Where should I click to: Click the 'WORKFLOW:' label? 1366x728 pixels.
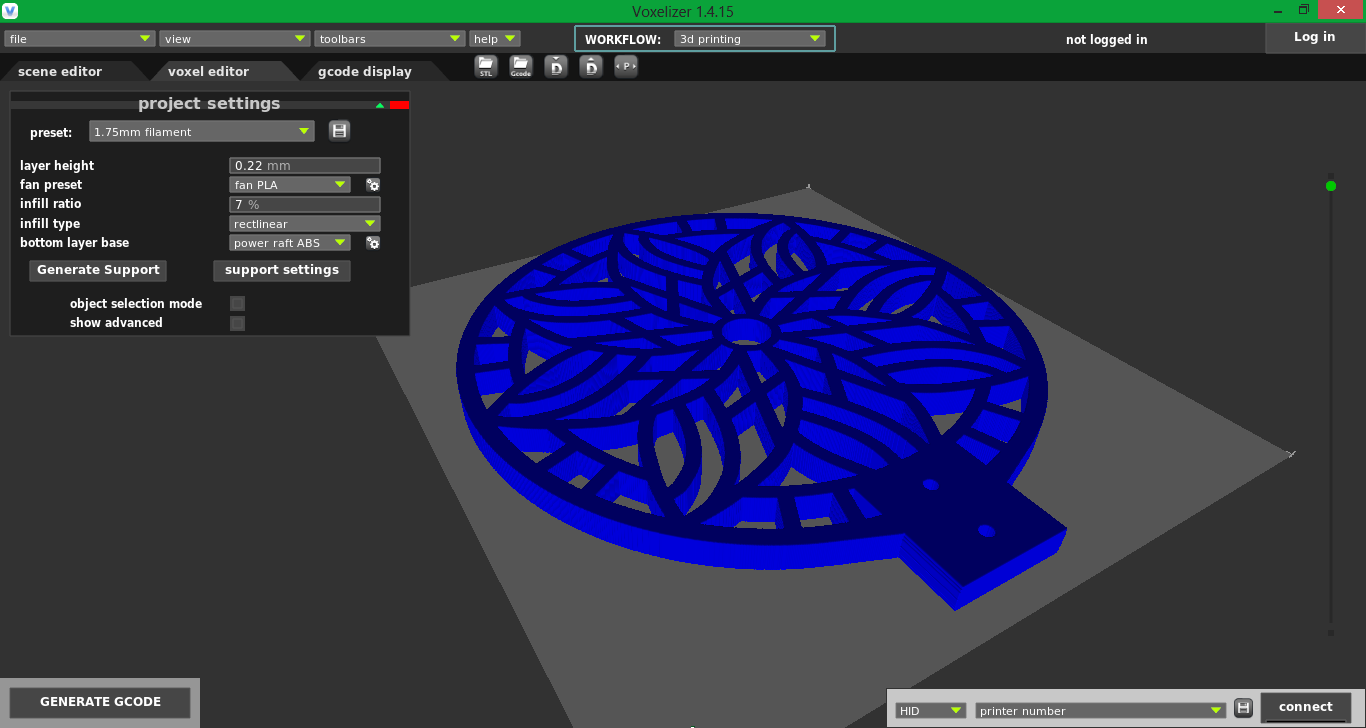(x=623, y=40)
